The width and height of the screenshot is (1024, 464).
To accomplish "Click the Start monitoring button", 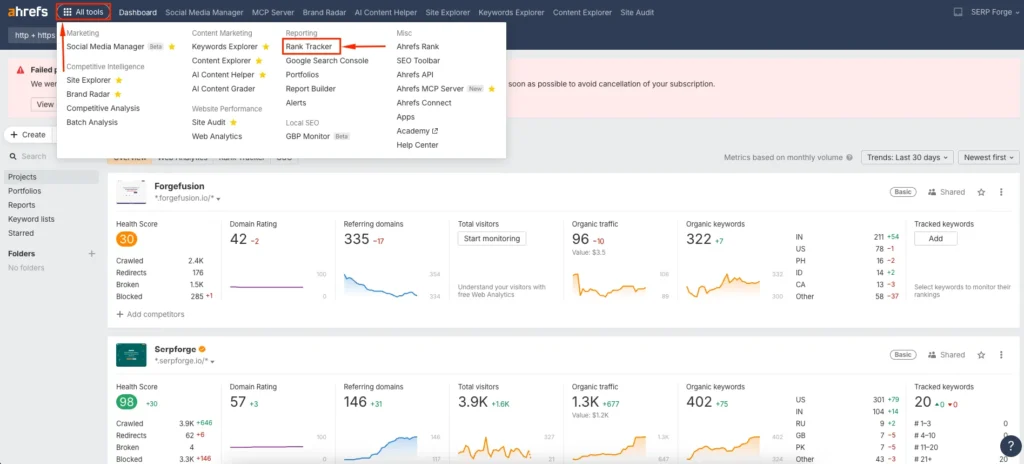I will (x=491, y=238).
